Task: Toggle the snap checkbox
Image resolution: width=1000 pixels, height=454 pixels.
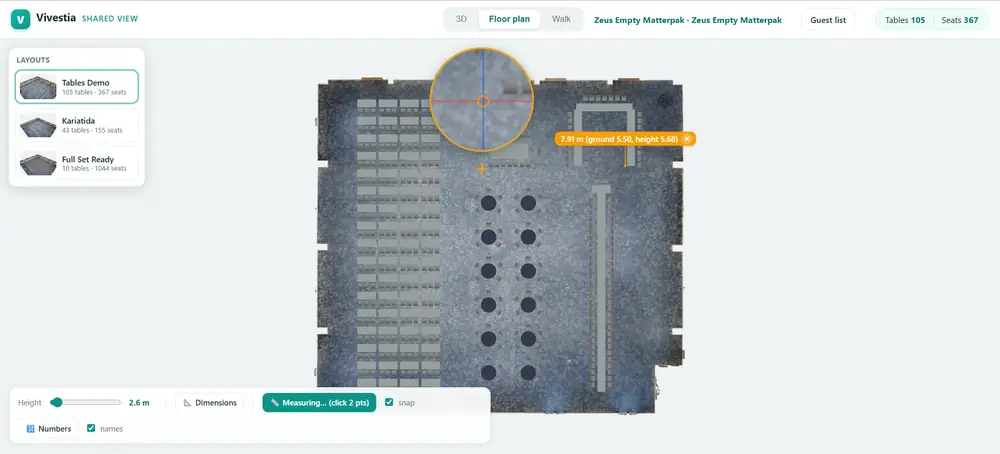Action: (x=390, y=402)
